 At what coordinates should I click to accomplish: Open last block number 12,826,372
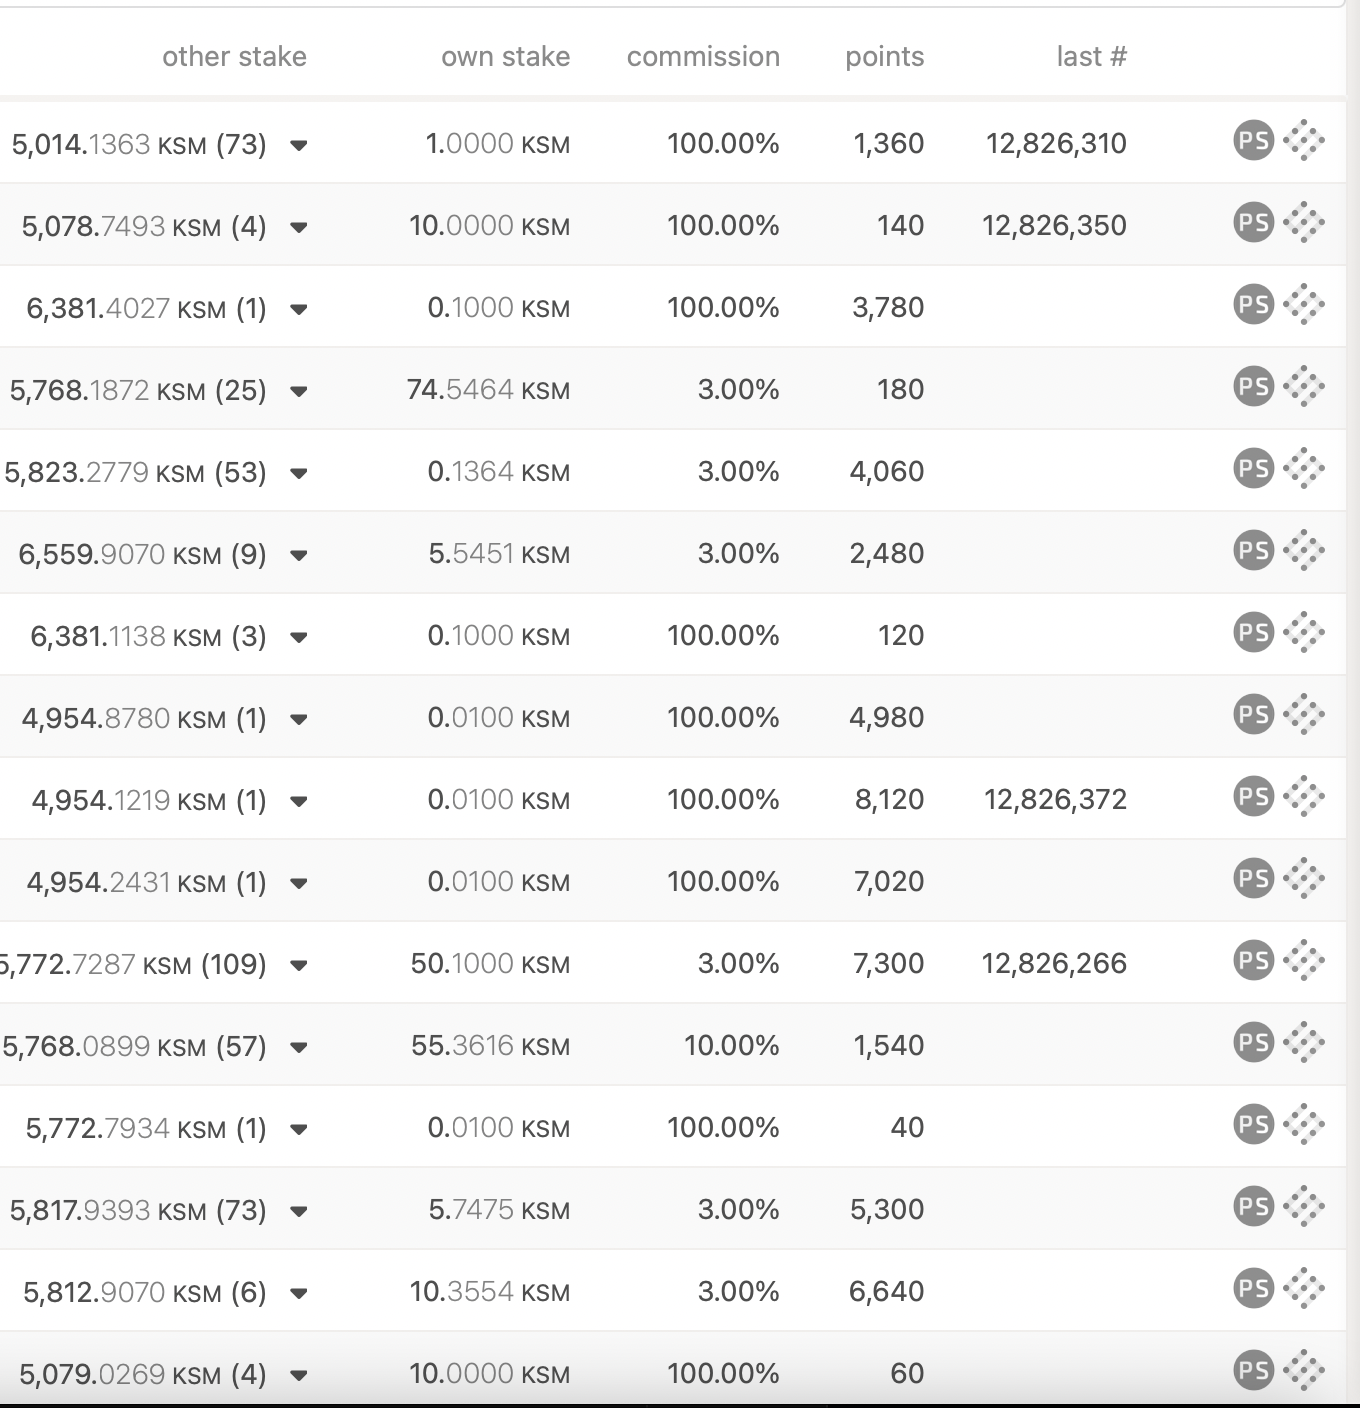(x=1055, y=800)
